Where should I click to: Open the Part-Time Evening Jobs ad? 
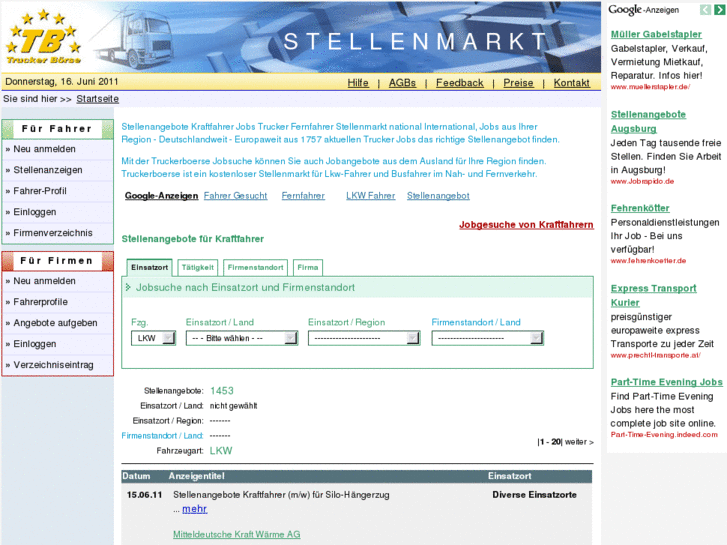[666, 382]
